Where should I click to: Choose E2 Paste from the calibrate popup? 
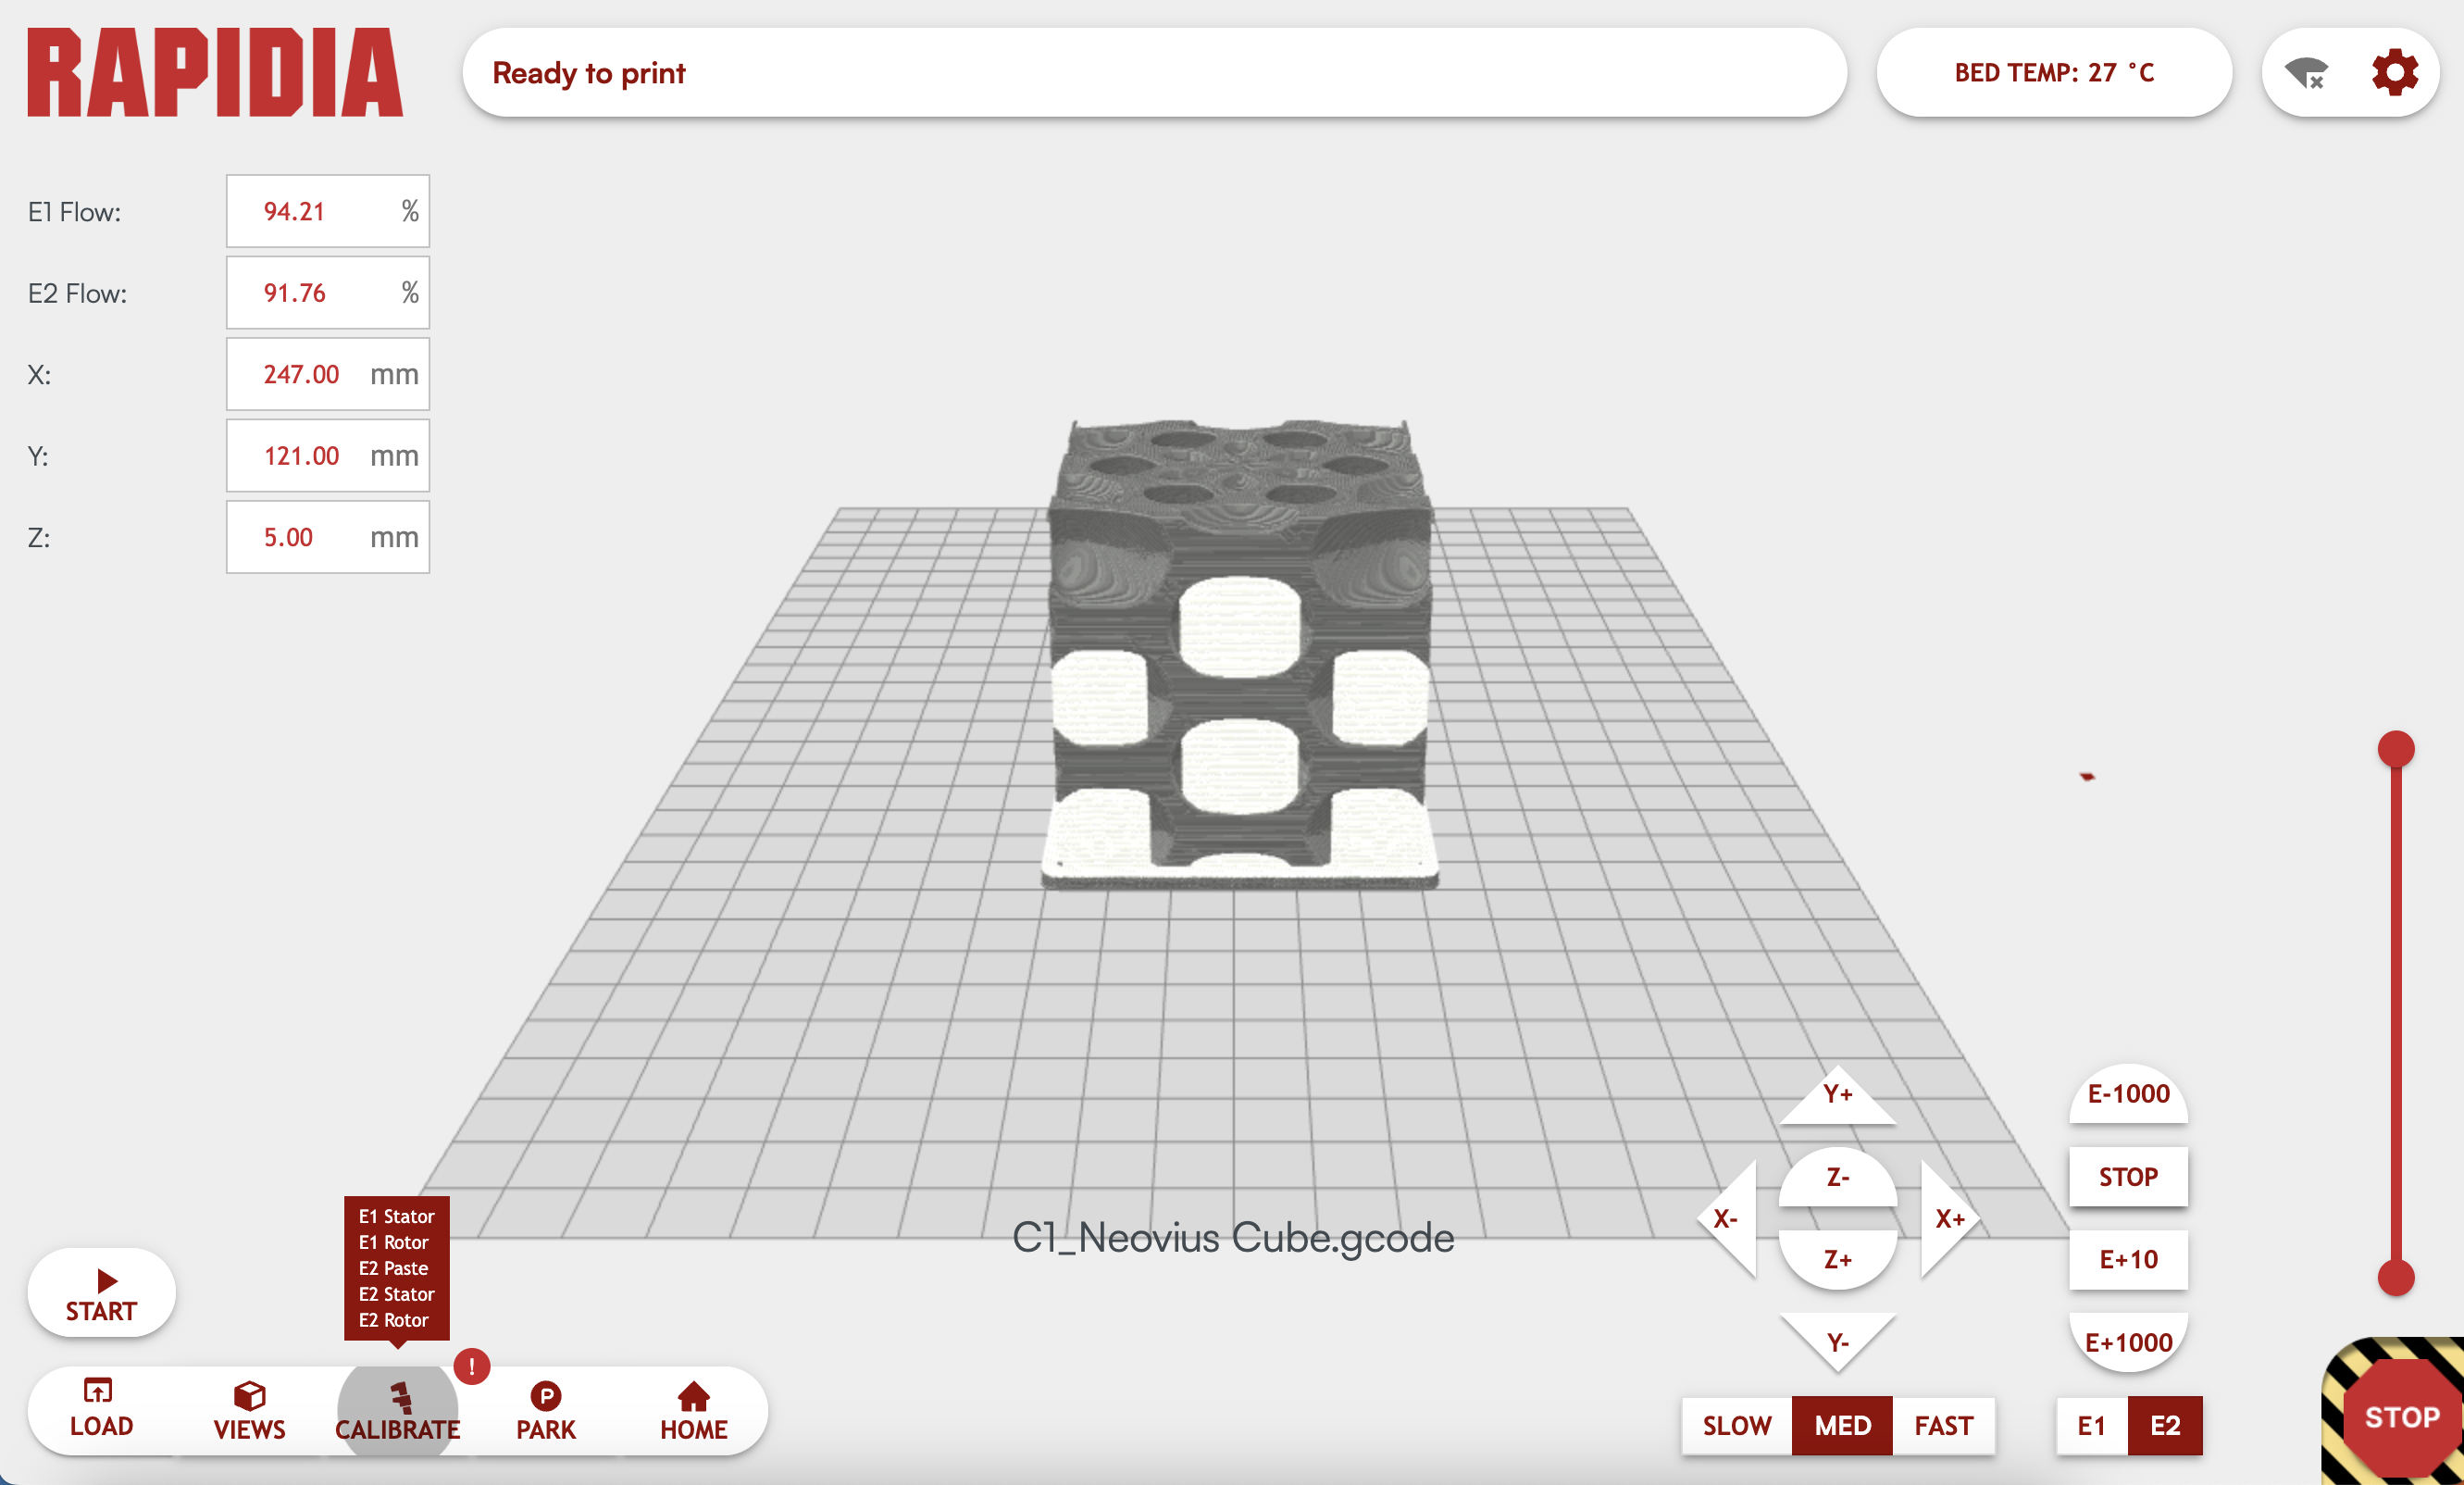click(394, 1268)
